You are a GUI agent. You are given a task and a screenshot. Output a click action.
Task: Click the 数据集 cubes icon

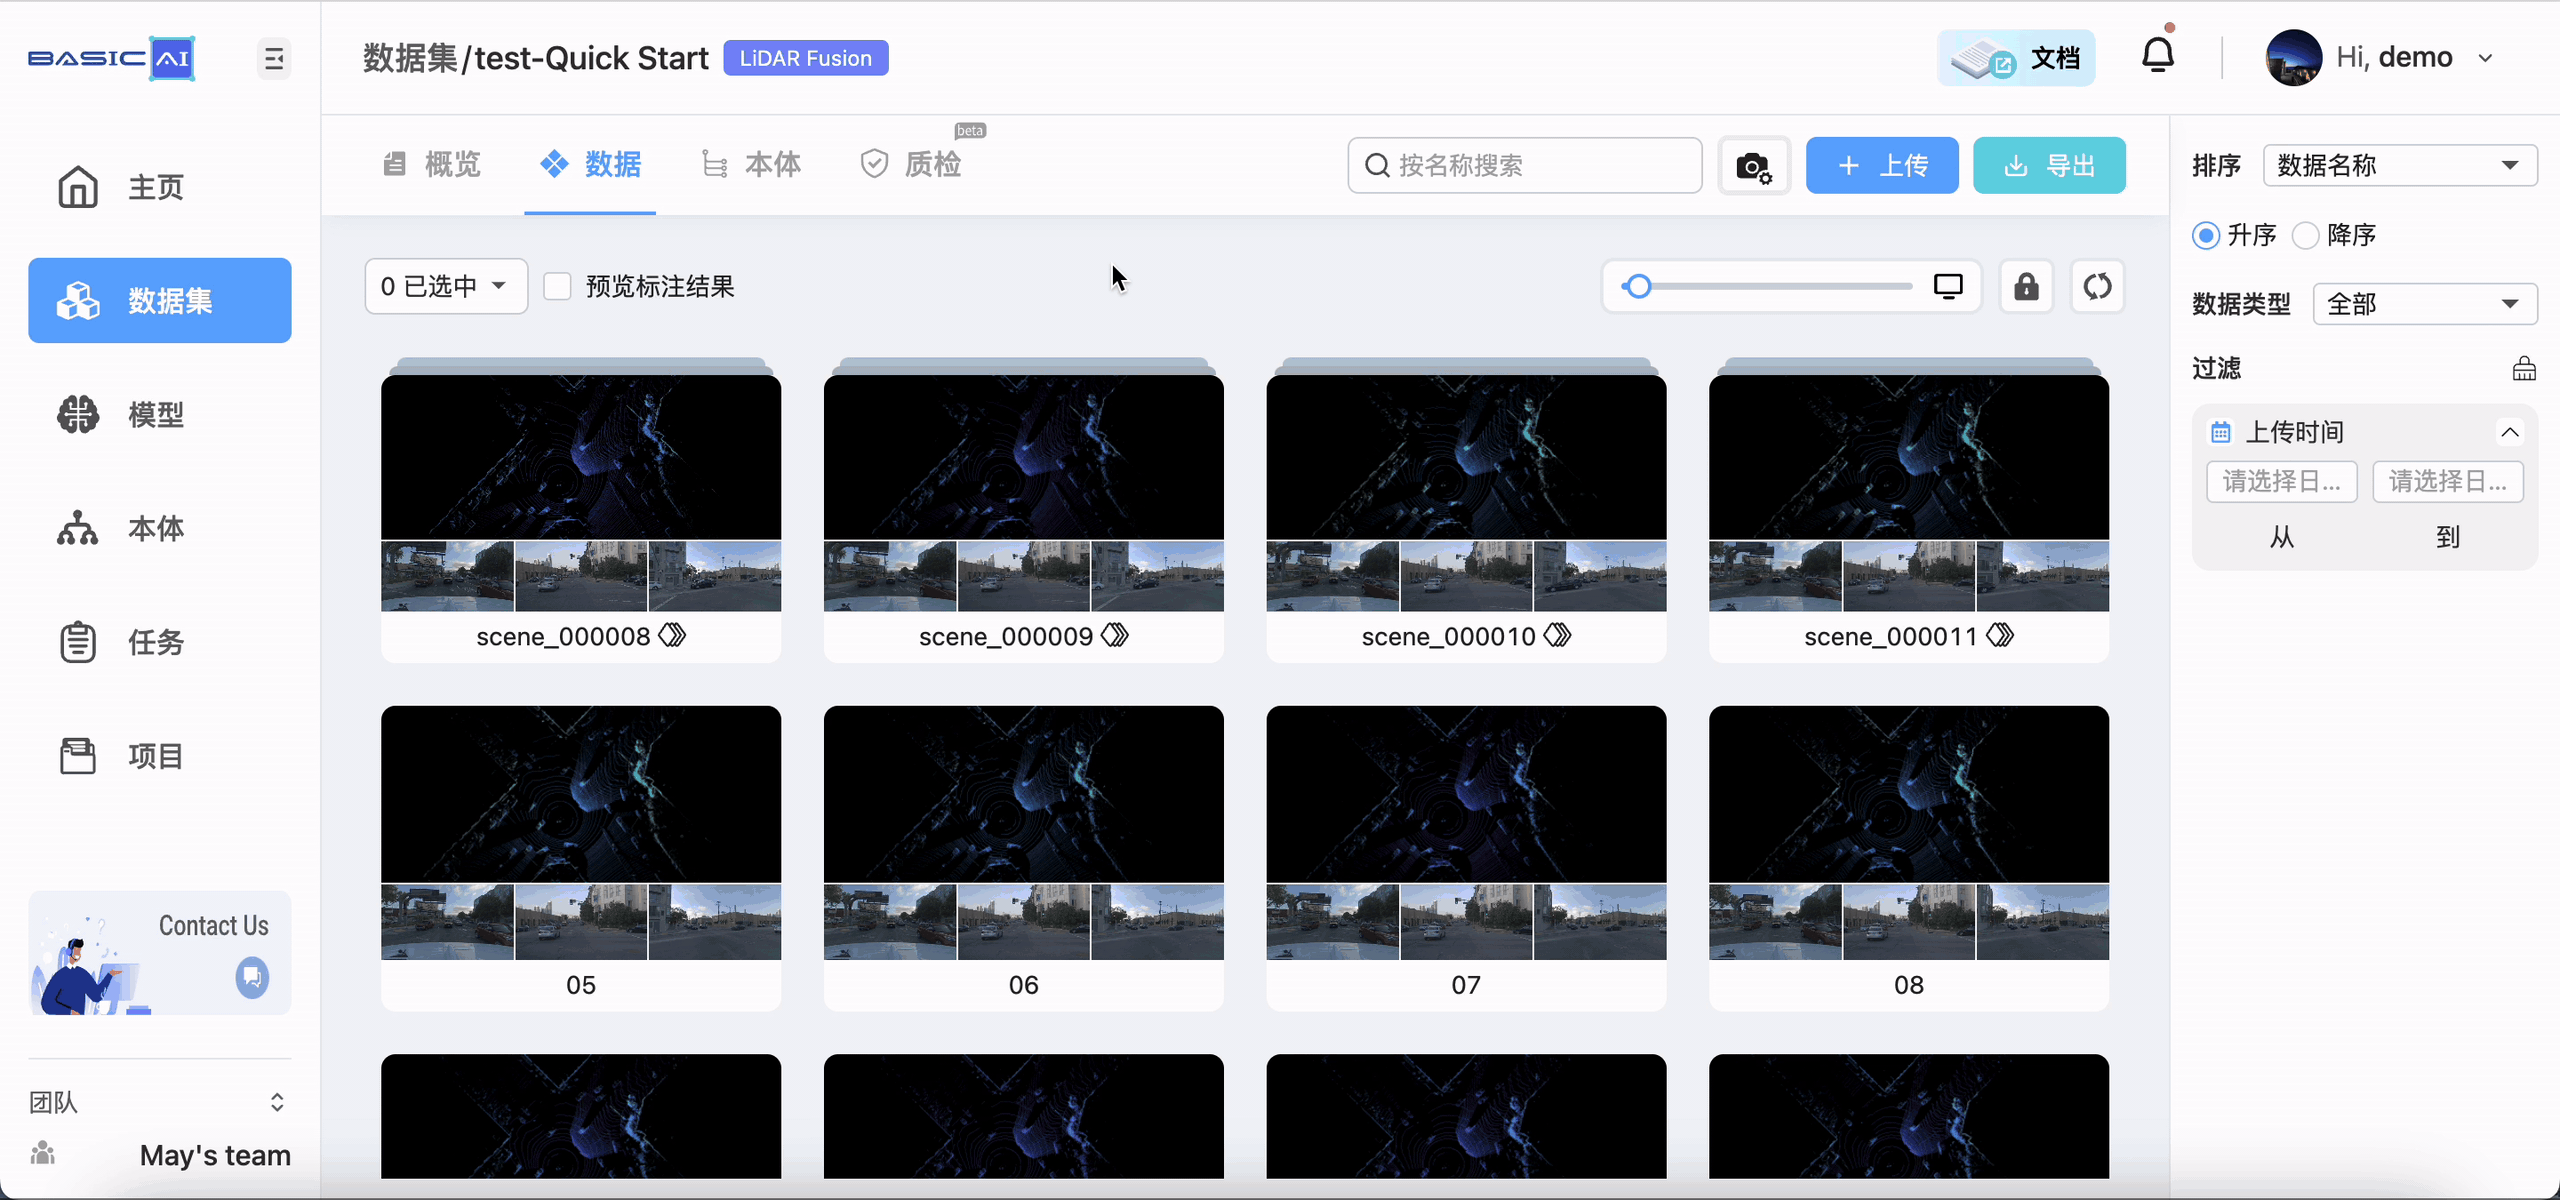tap(78, 301)
